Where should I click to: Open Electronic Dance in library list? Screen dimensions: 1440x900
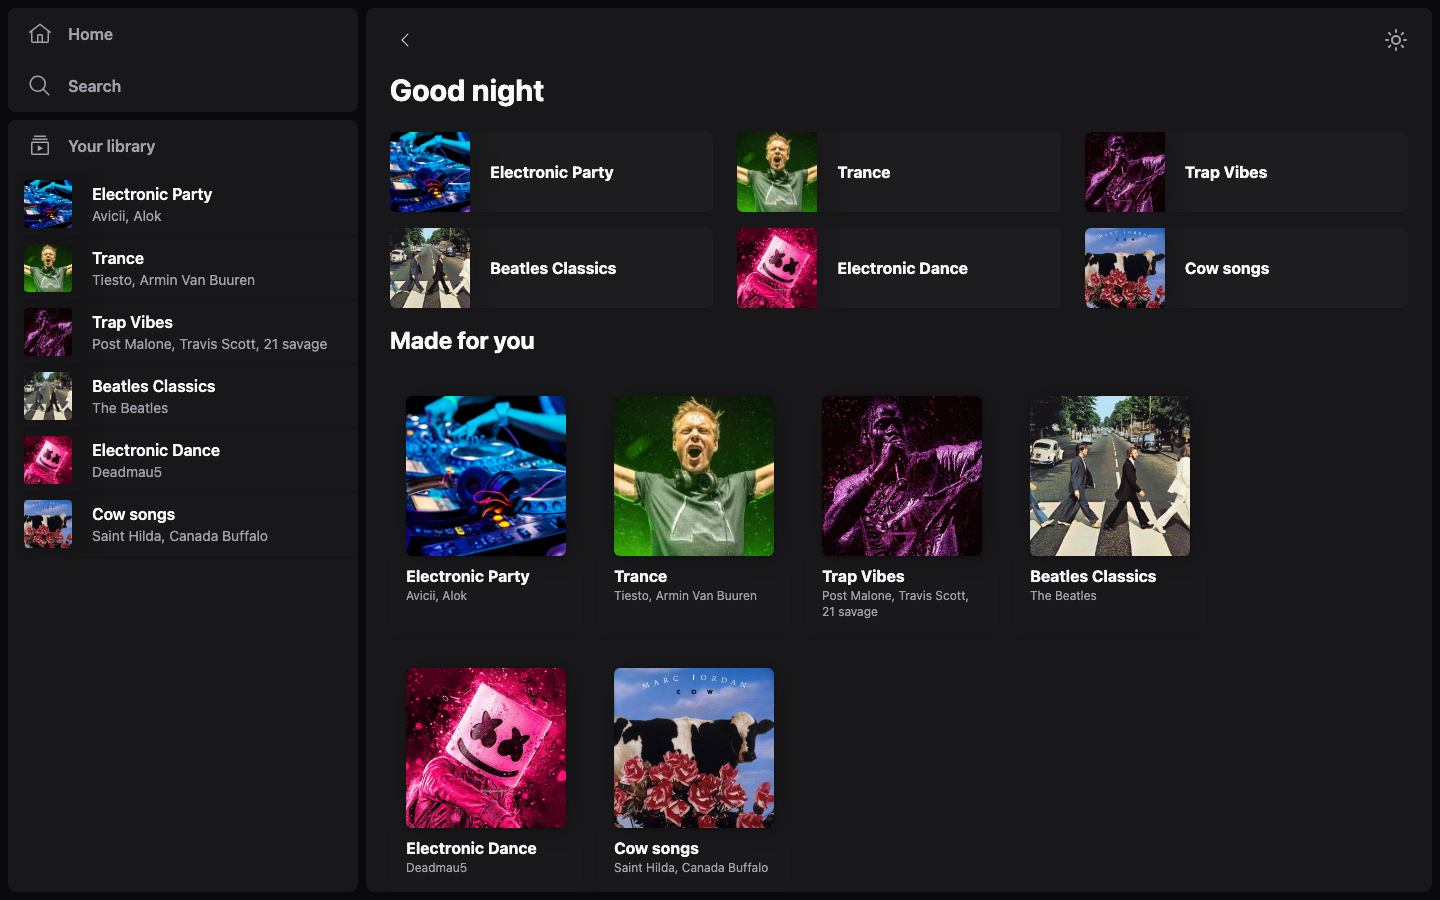click(183, 460)
